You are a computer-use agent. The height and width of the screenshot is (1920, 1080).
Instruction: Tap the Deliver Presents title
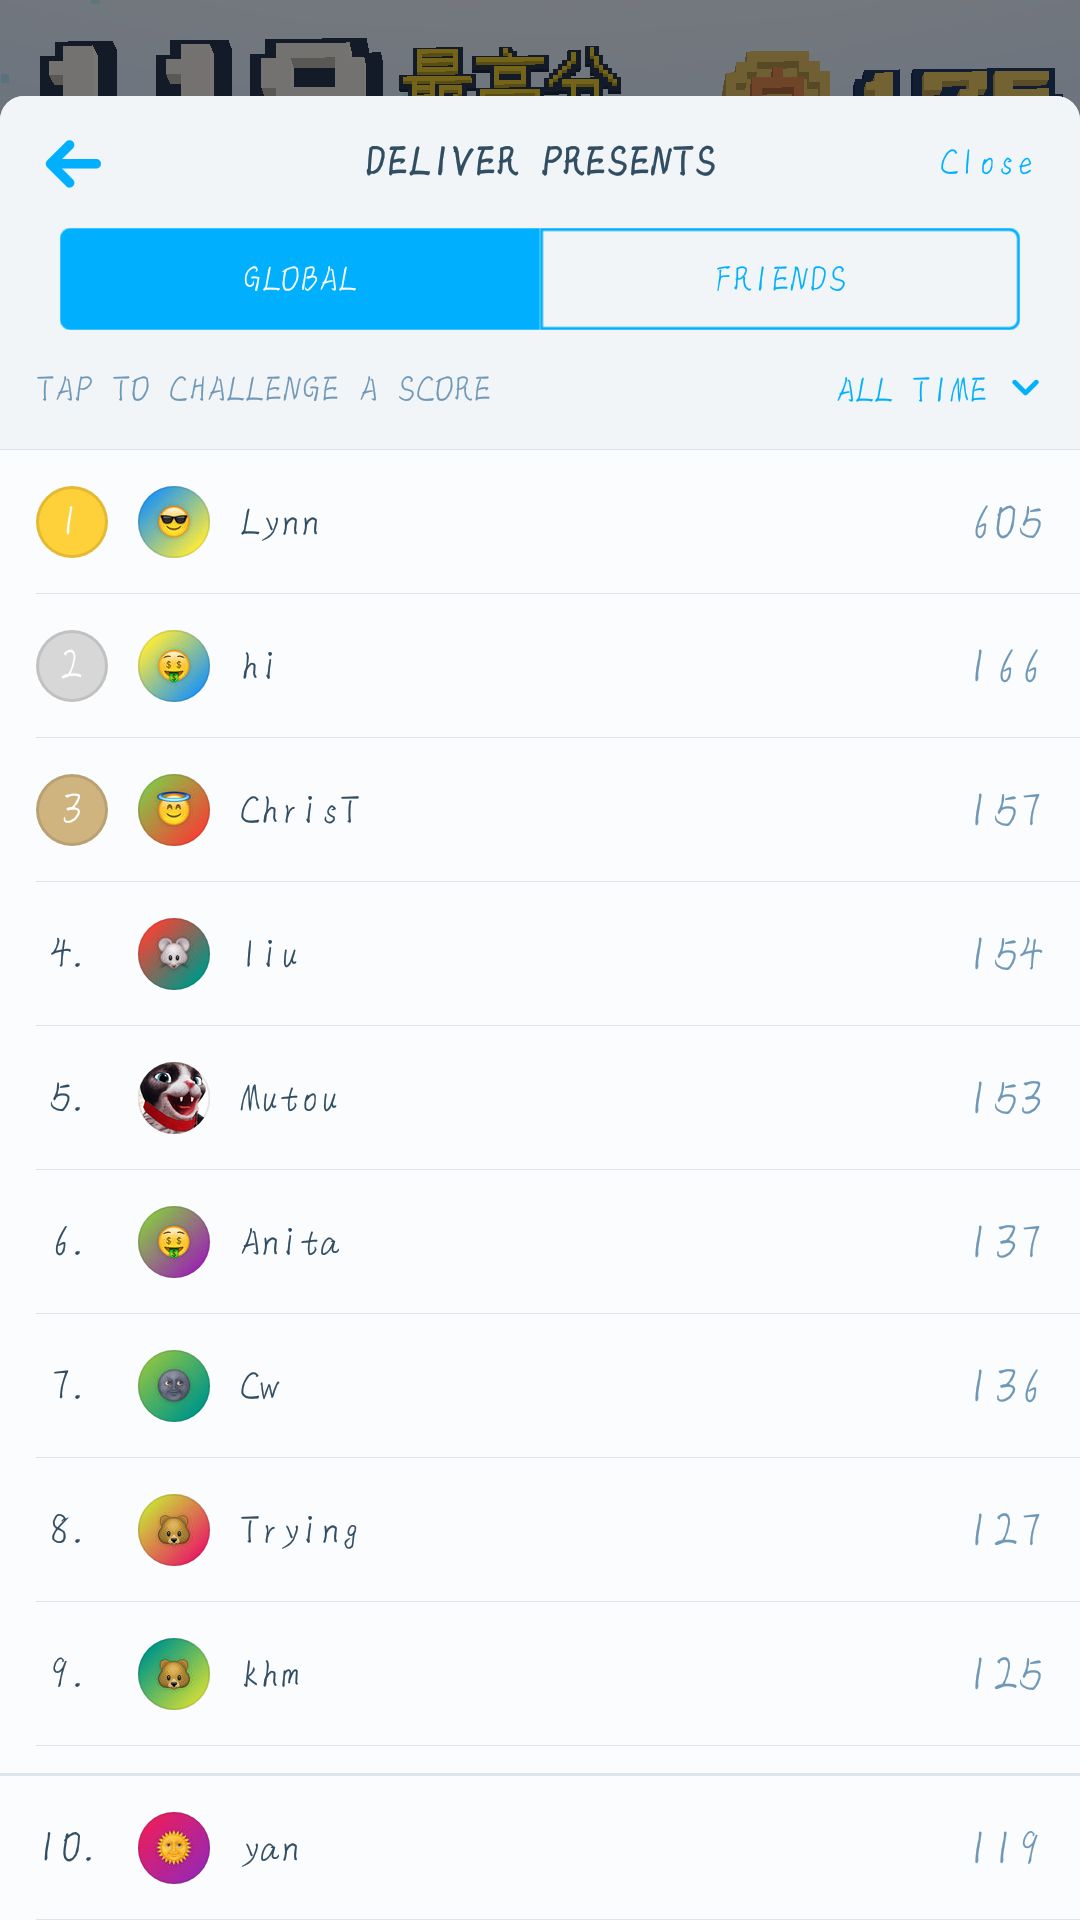[x=540, y=161]
